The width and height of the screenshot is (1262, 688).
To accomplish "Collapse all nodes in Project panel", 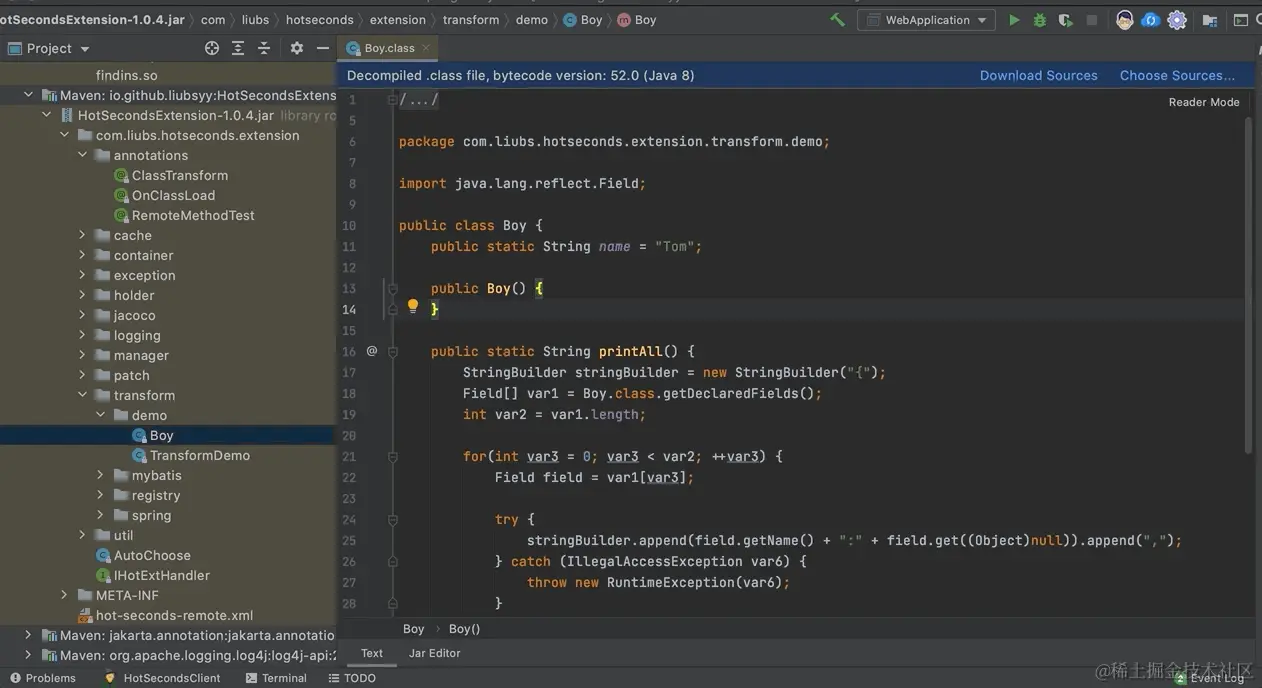I will coord(263,47).
